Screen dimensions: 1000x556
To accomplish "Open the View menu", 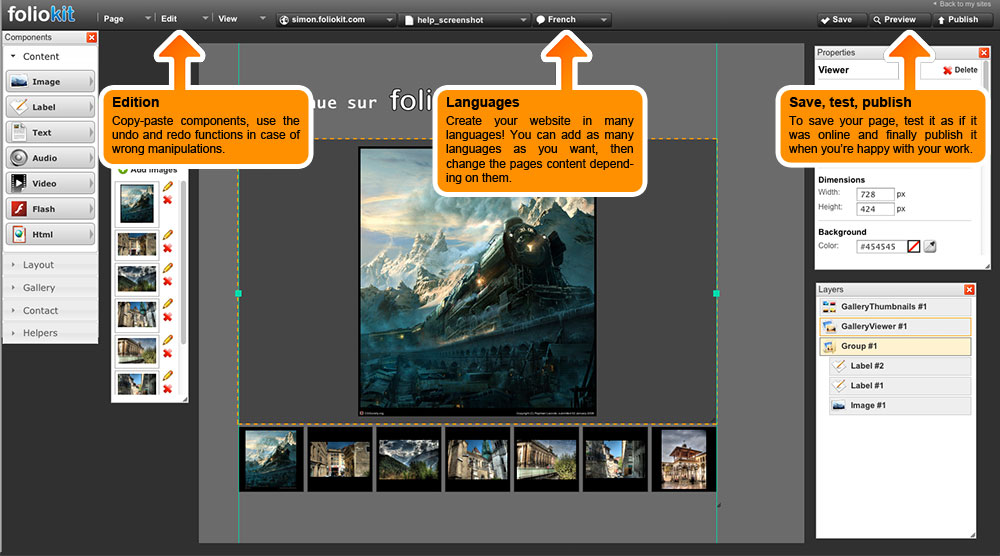I will [x=242, y=19].
